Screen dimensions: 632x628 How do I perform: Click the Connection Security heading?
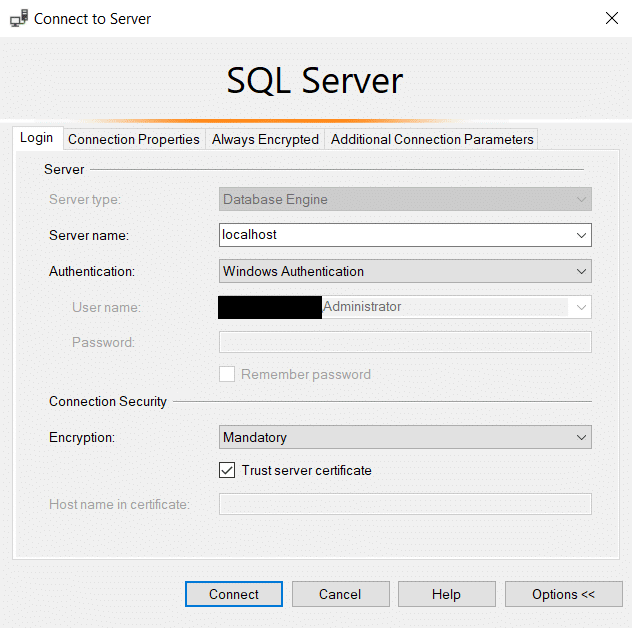pos(108,401)
